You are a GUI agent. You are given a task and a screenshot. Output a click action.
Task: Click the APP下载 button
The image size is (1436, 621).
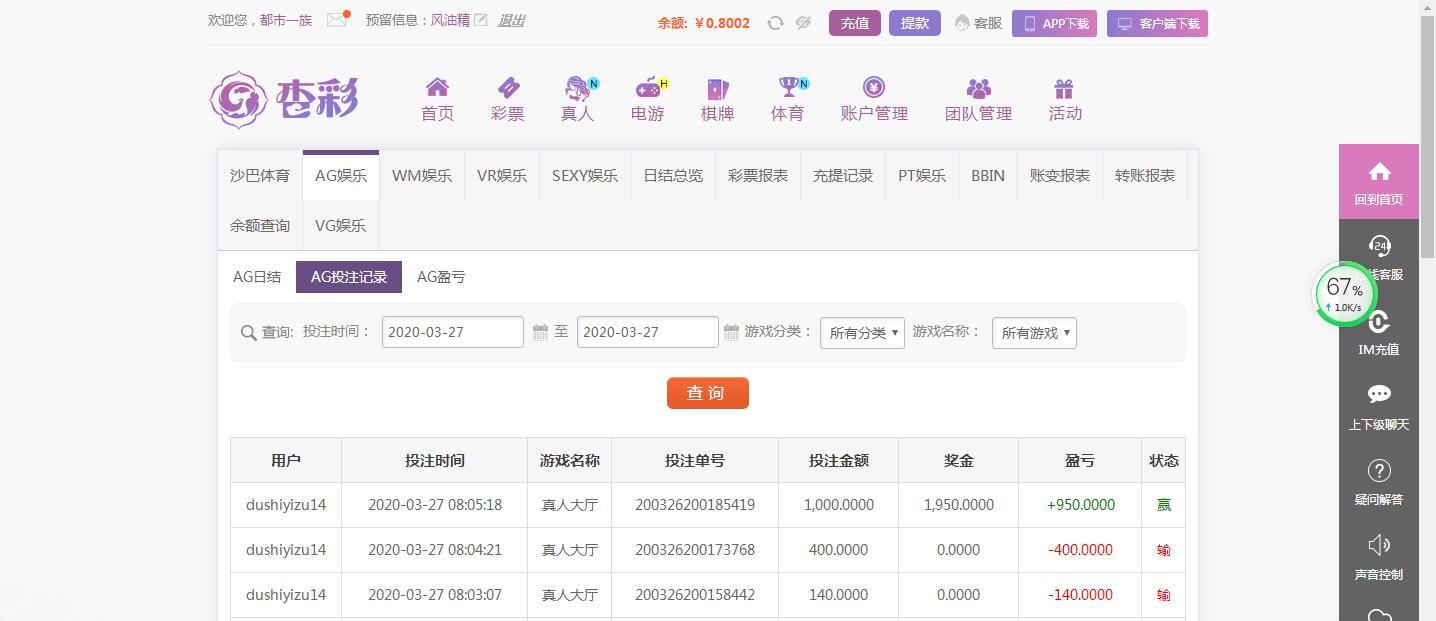1054,23
